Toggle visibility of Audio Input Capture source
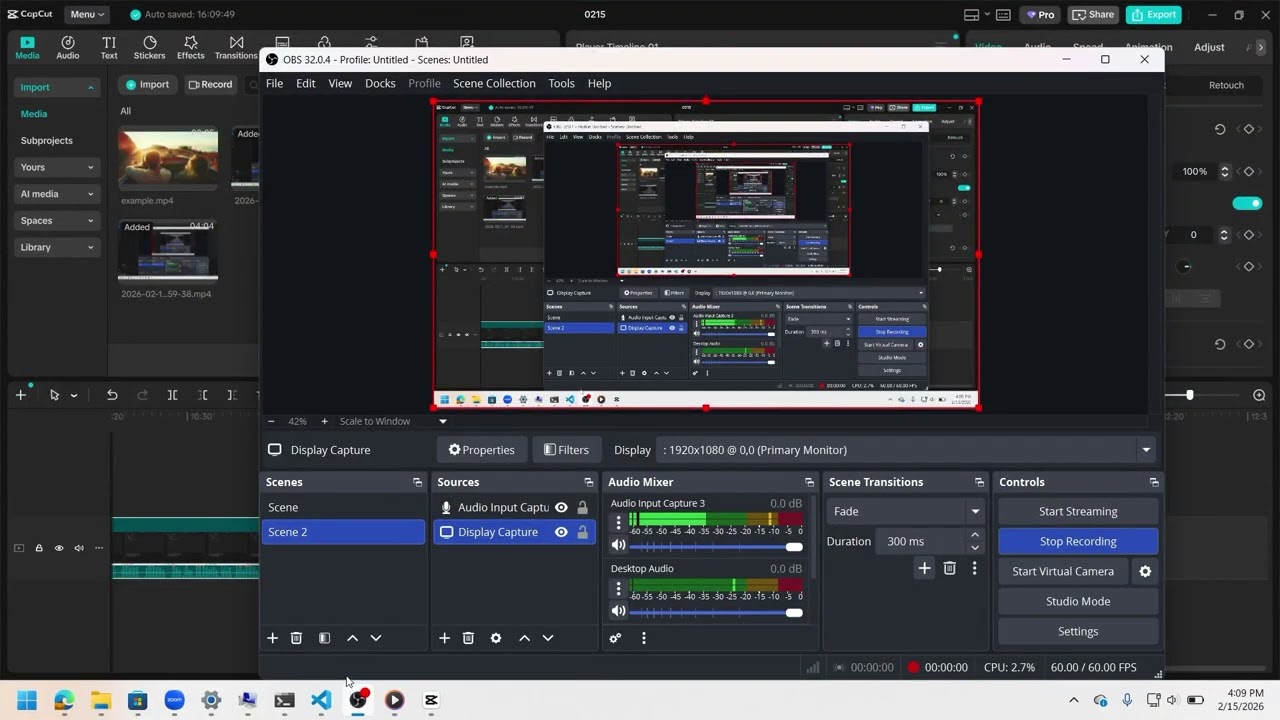This screenshot has height=720, width=1280. [561, 508]
